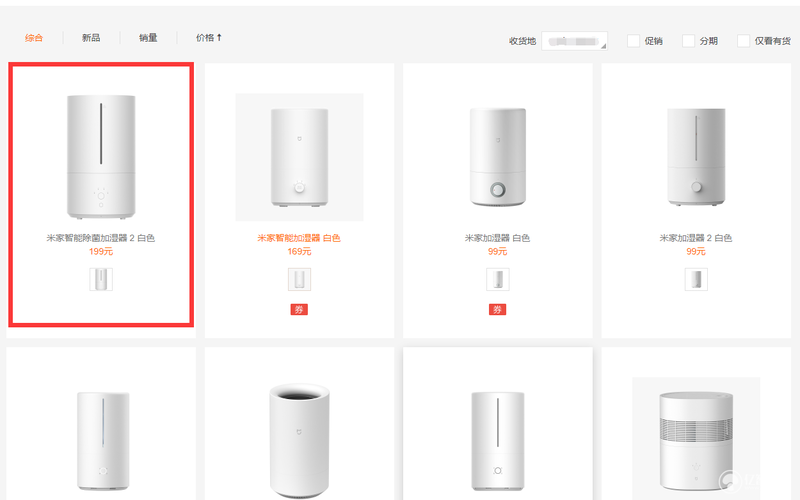This screenshot has height=500, width=800.
Task: Open the open-top cylindrical humidifier product
Action: pos(299,441)
